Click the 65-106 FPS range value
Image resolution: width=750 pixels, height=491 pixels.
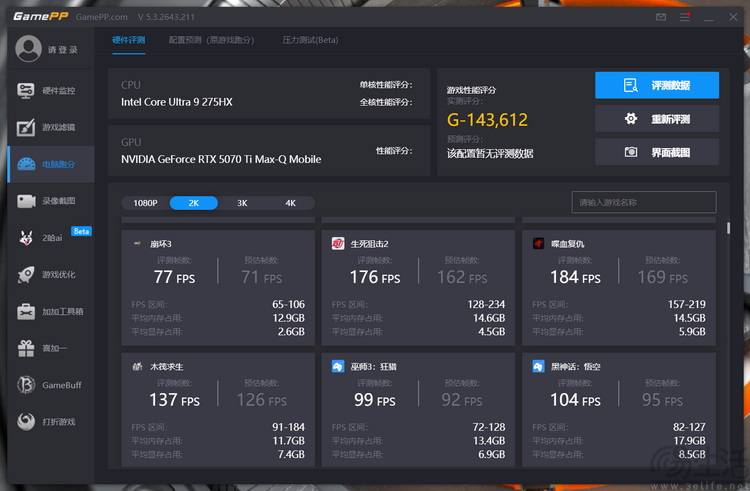pos(288,304)
